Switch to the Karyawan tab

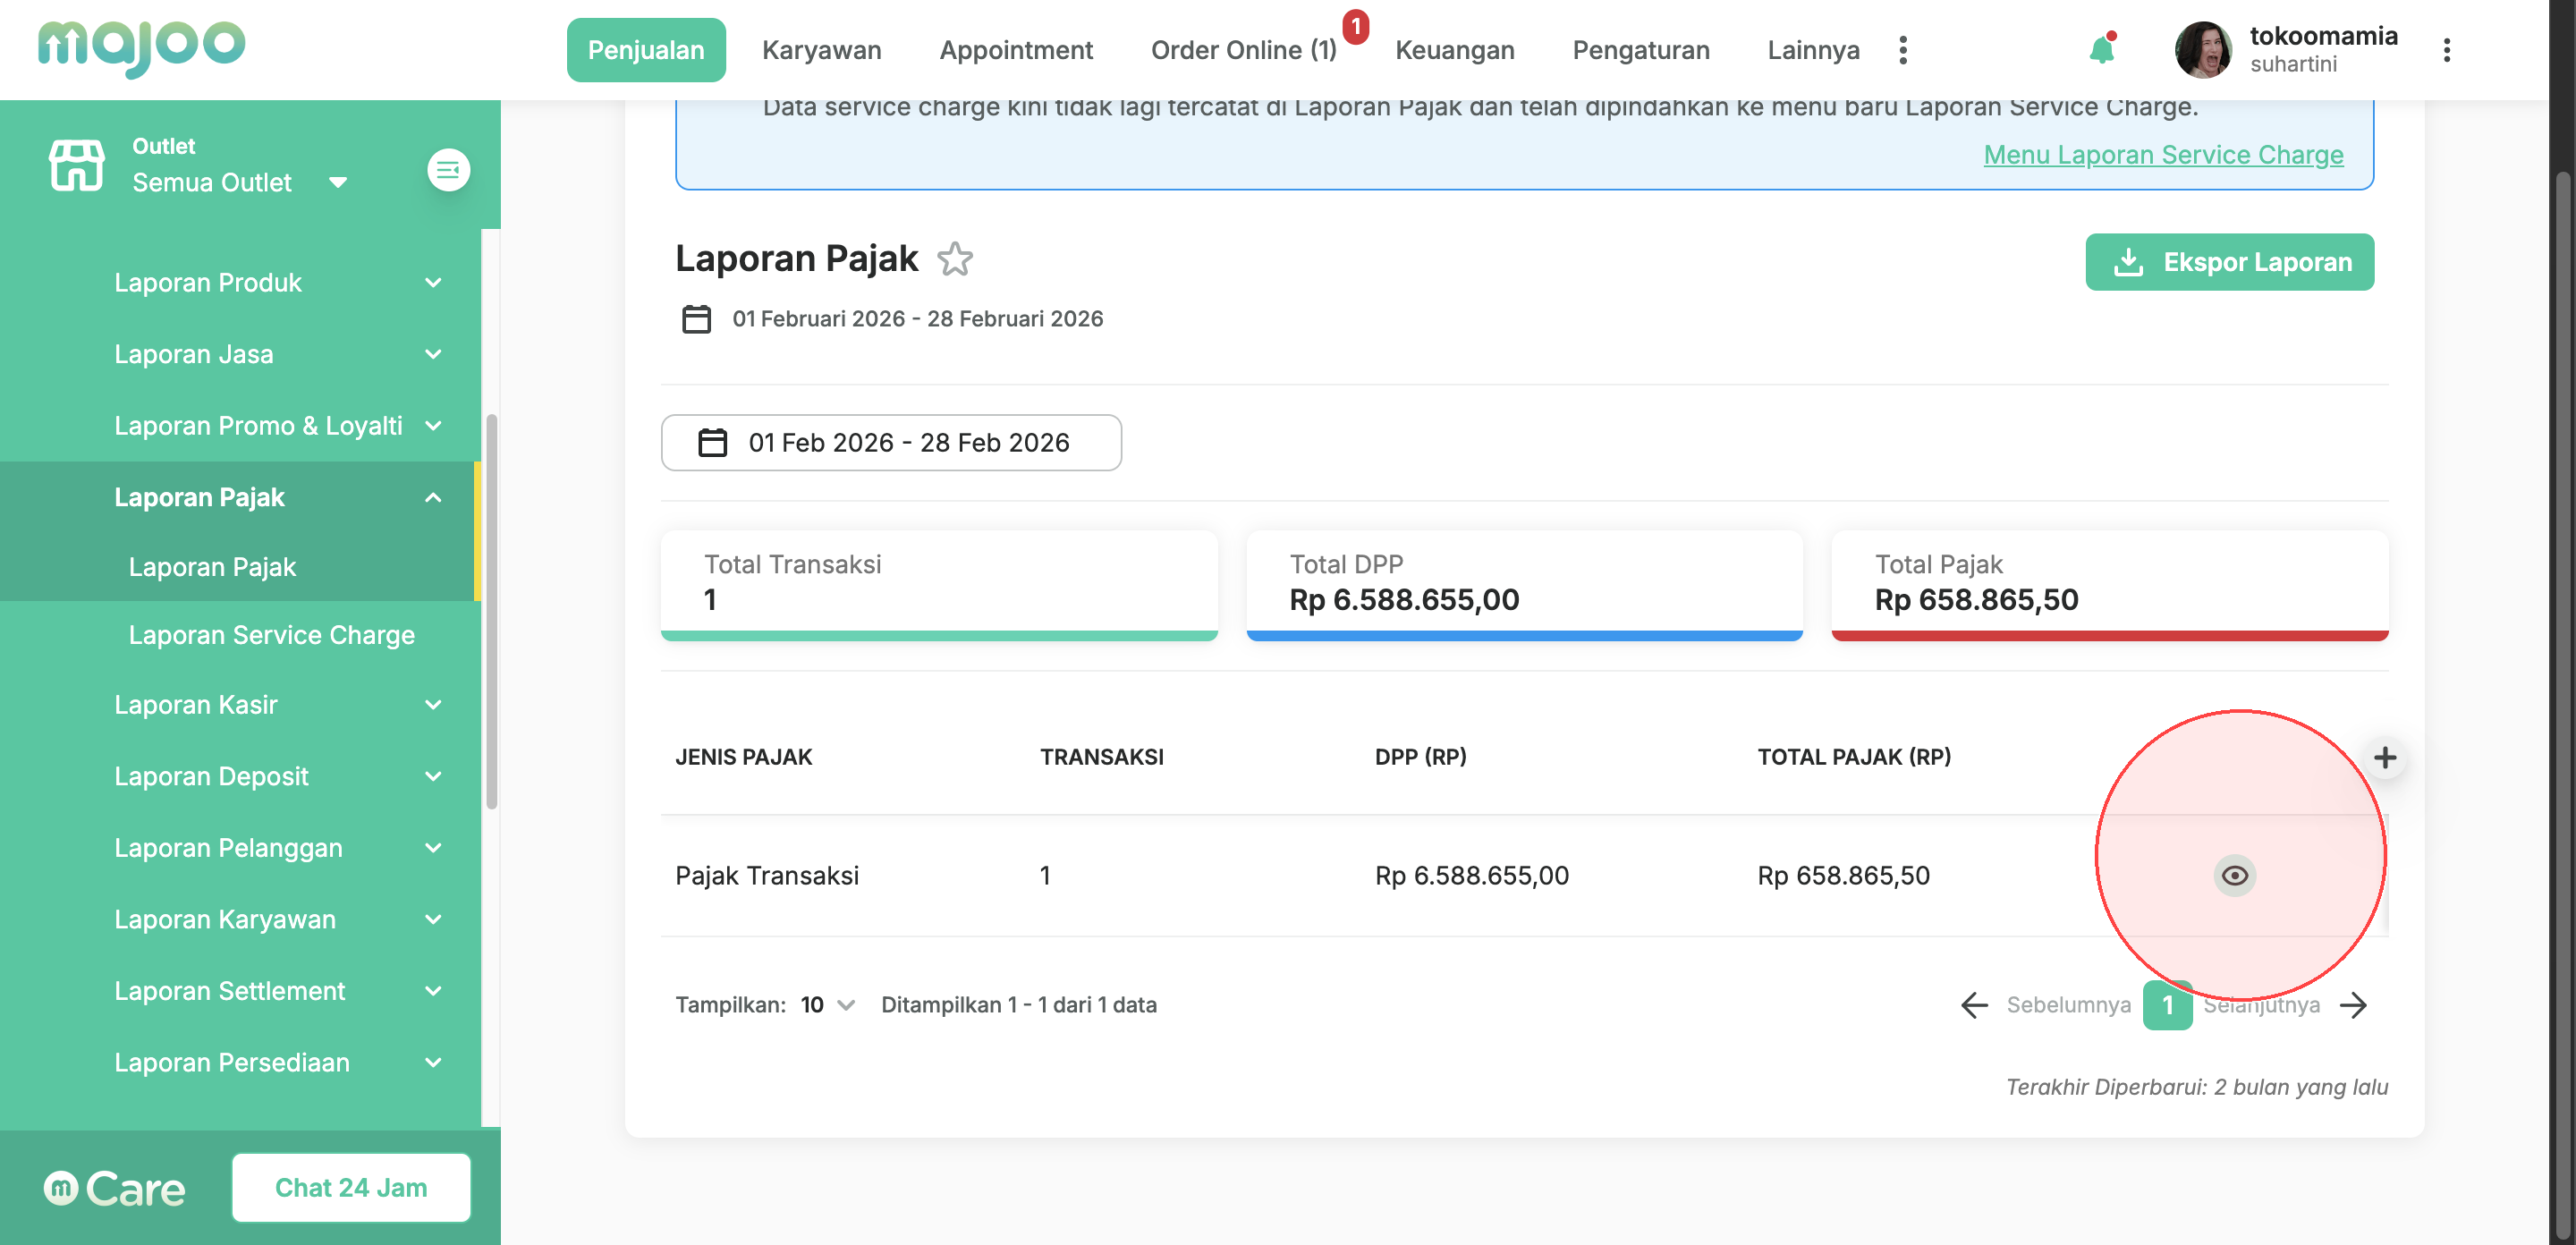(821, 50)
